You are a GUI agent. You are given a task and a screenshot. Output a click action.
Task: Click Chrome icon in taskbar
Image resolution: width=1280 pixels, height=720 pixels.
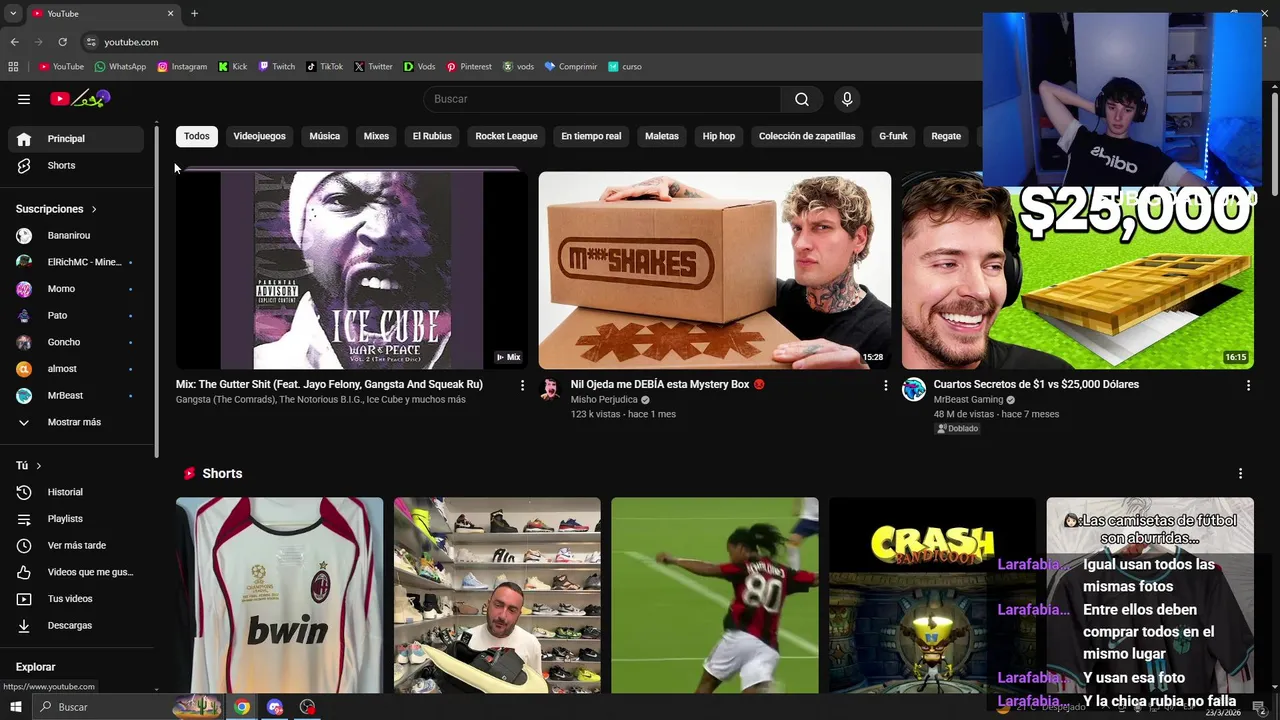click(x=242, y=707)
